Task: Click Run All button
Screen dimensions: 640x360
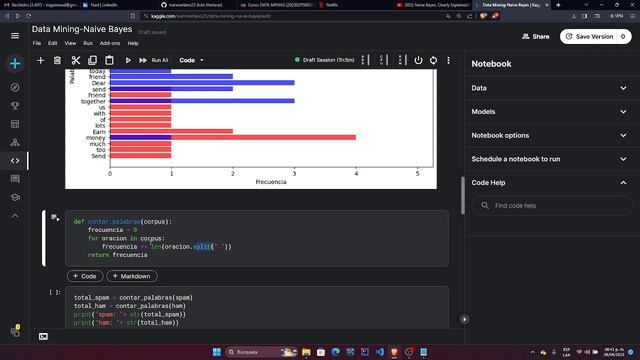Action: click(153, 60)
